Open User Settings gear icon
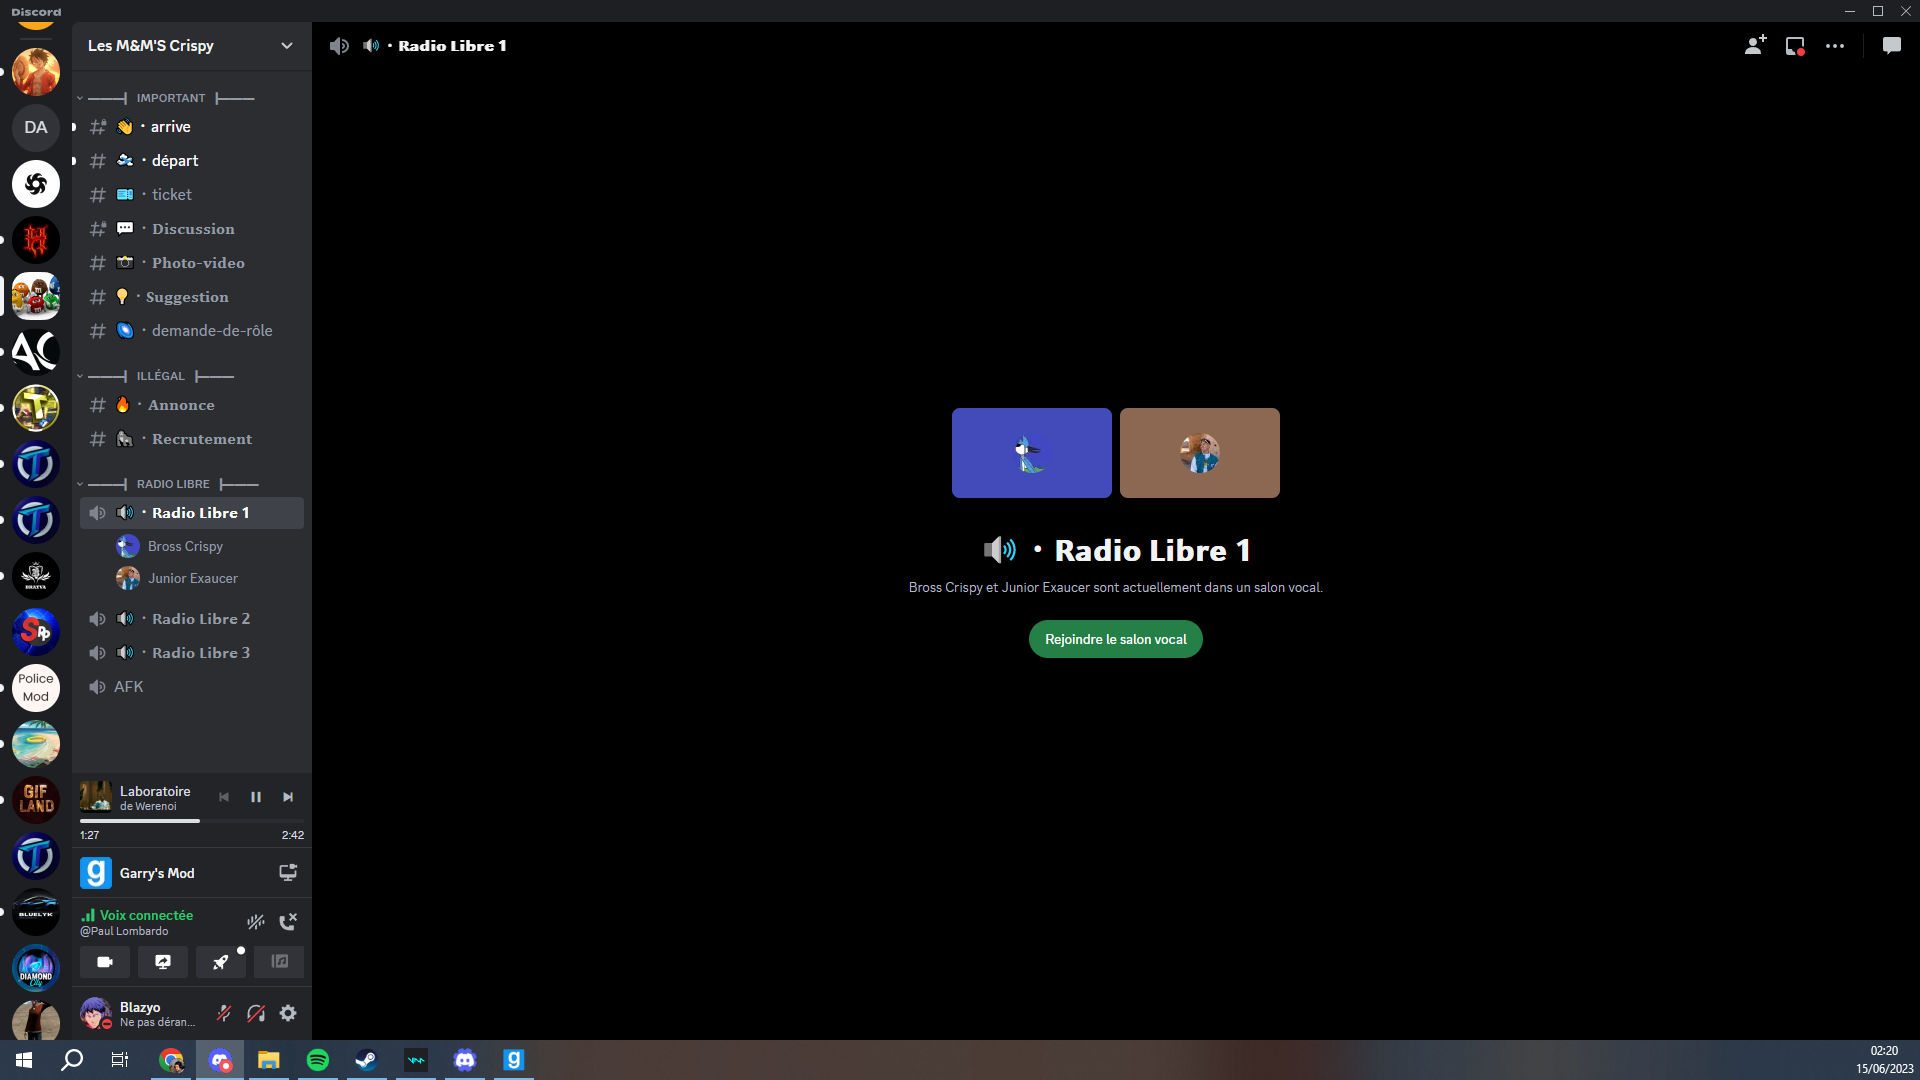The image size is (1920, 1080). point(288,1013)
